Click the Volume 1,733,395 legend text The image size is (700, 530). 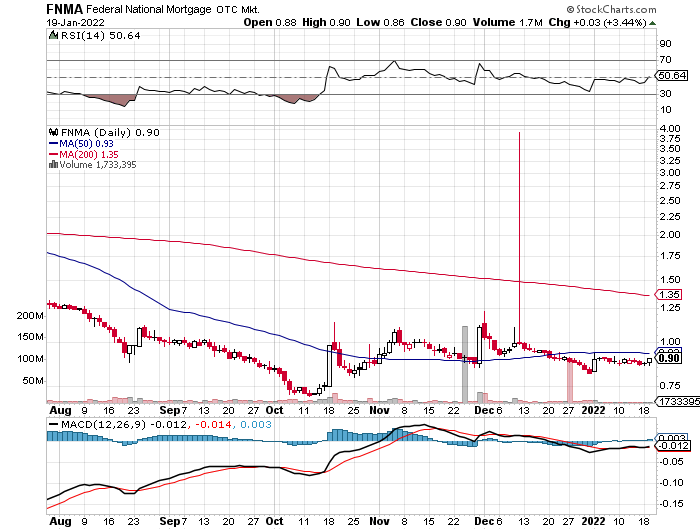pyautogui.click(x=98, y=164)
